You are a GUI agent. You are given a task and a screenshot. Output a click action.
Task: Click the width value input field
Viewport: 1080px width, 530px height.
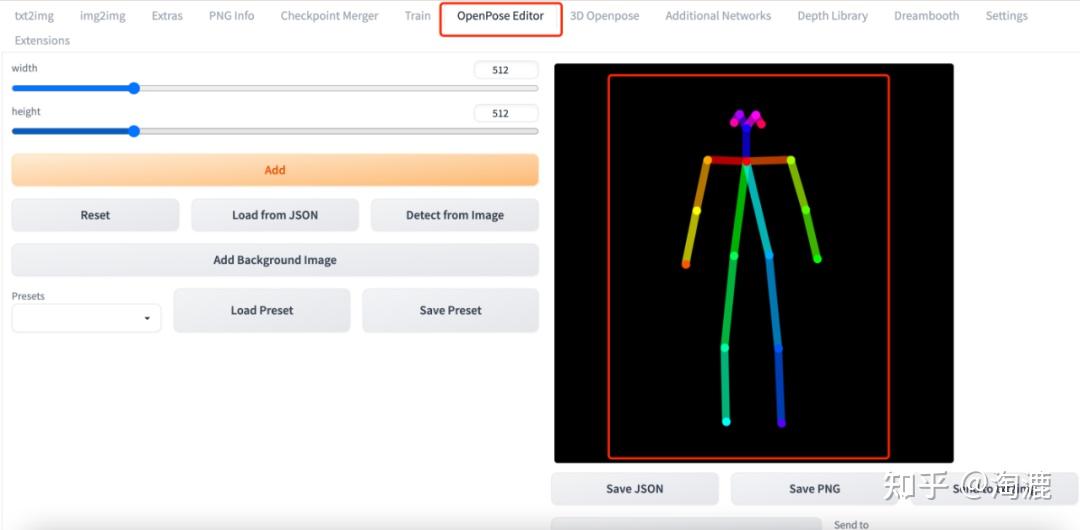pos(506,70)
